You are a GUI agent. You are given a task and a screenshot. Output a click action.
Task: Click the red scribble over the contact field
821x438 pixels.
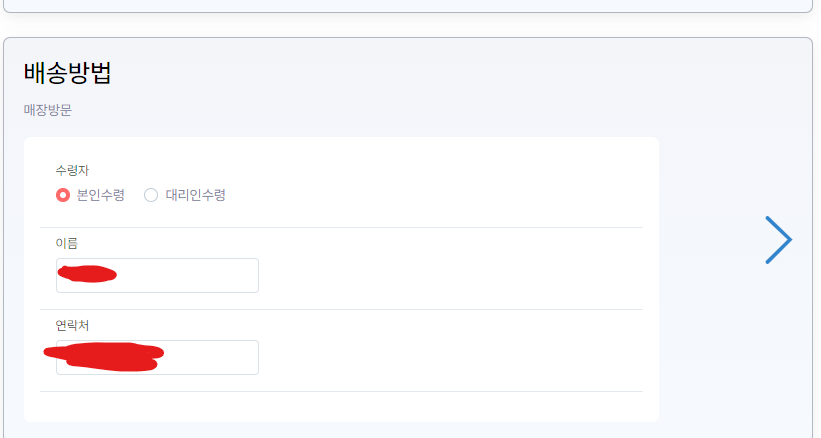point(104,356)
